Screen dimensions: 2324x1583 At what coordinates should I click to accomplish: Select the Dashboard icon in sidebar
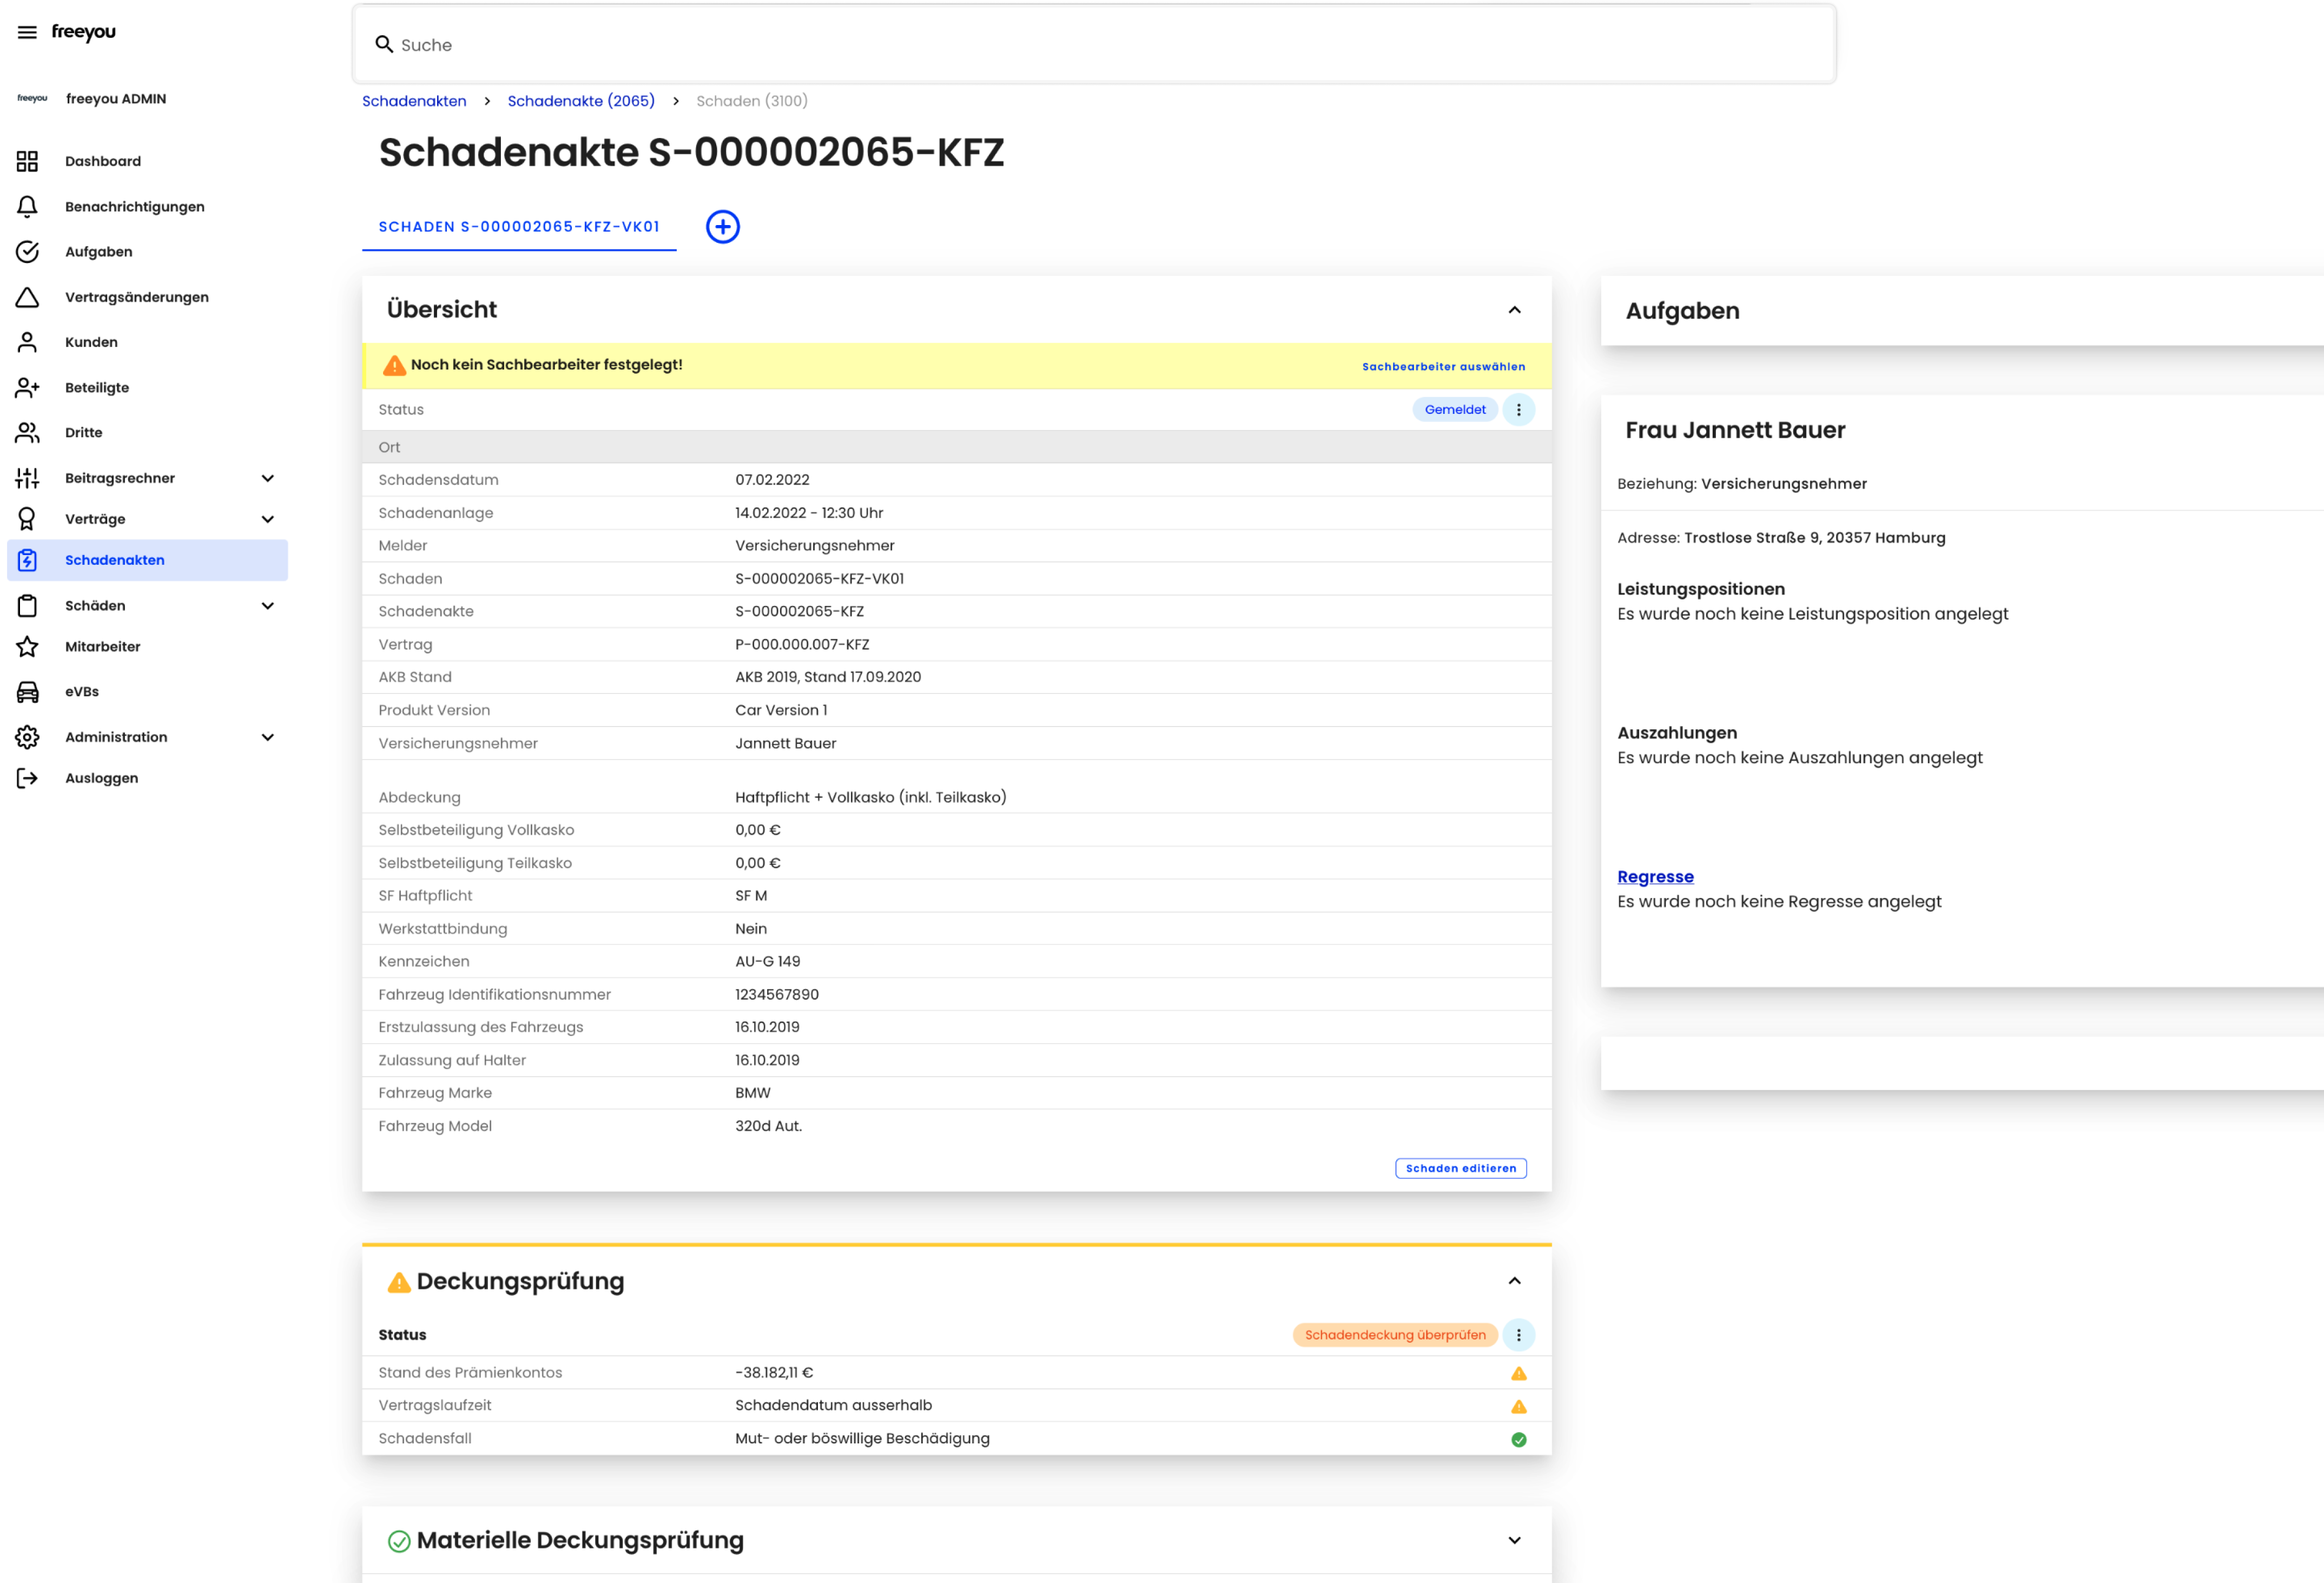(27, 161)
